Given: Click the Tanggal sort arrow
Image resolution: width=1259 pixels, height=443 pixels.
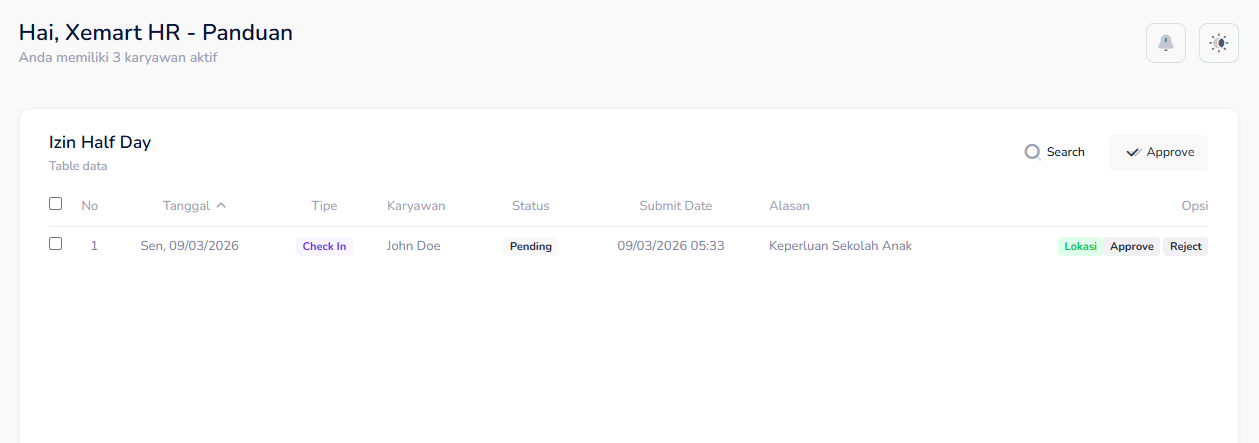Looking at the screenshot, I should [x=221, y=205].
